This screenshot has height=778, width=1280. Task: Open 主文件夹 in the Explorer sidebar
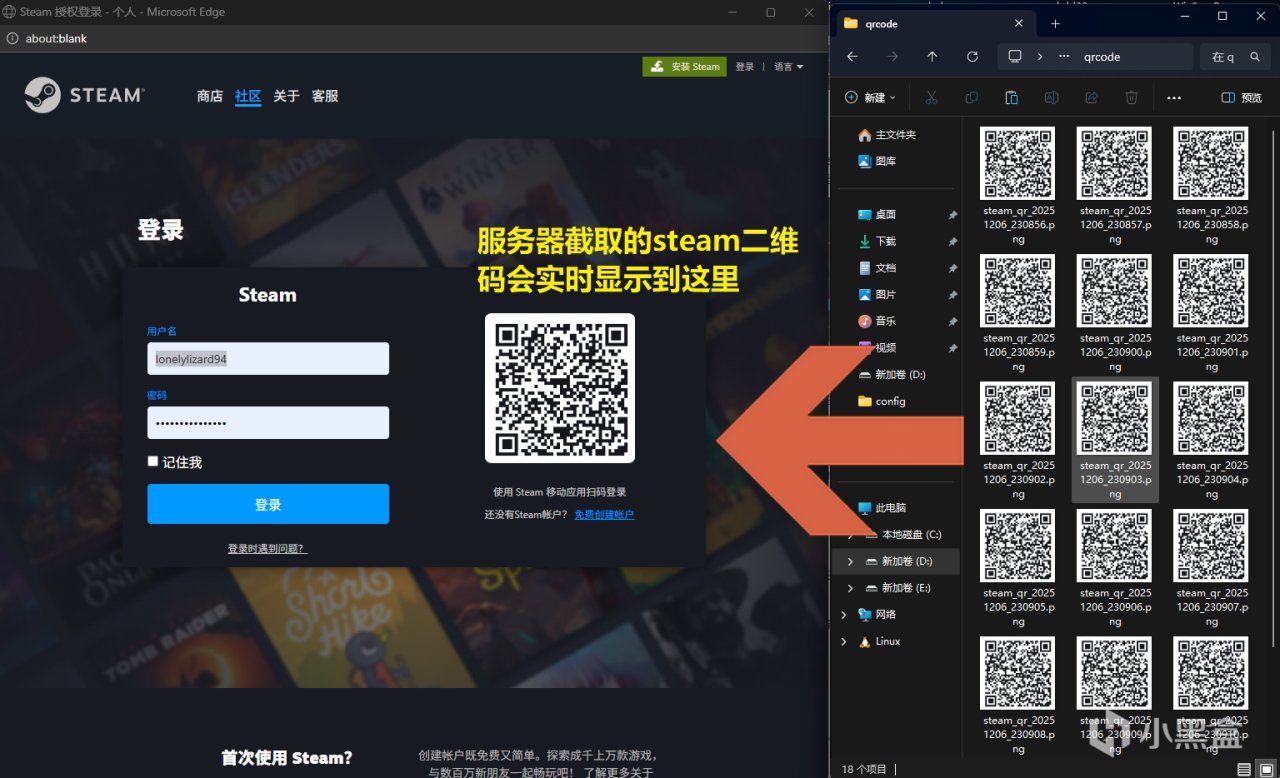(897, 135)
